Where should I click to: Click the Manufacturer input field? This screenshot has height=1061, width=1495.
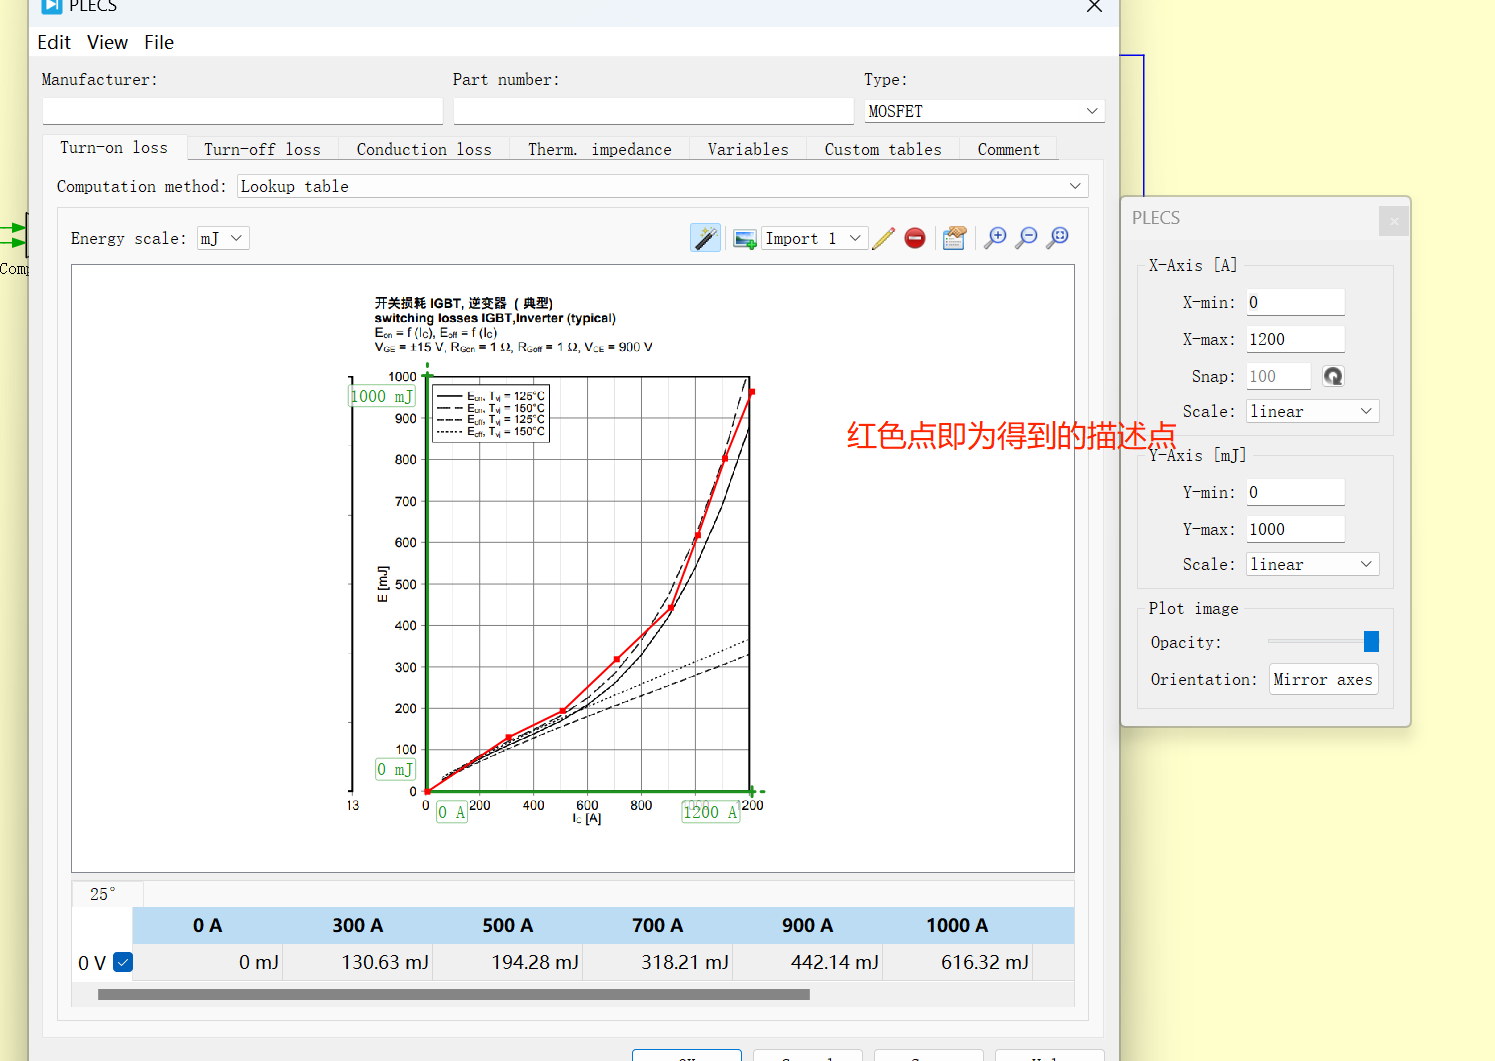coord(242,111)
